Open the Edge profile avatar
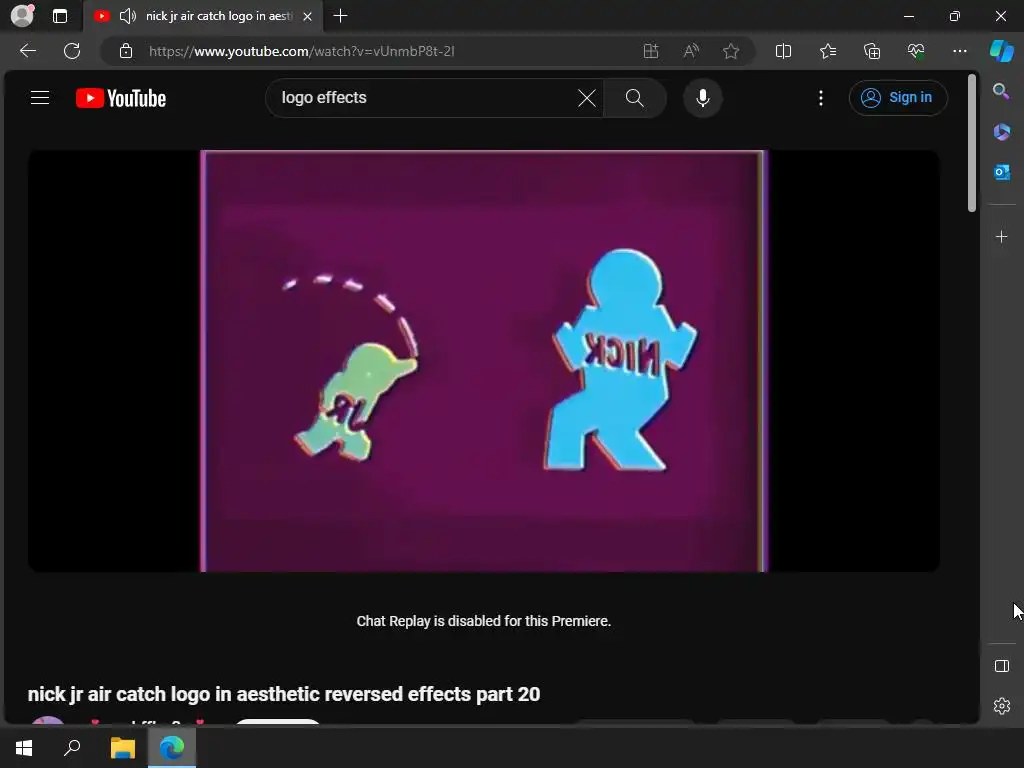This screenshot has height=768, width=1024. click(x=22, y=16)
